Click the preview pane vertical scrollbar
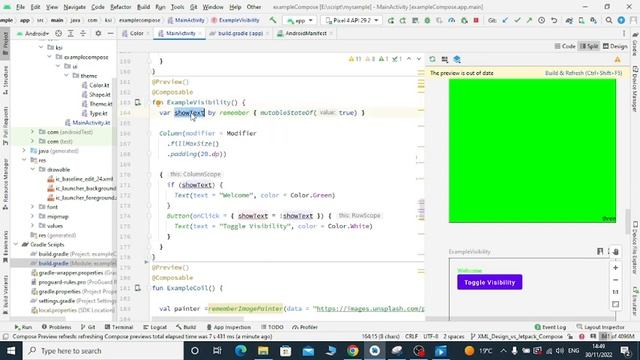 click(627, 222)
